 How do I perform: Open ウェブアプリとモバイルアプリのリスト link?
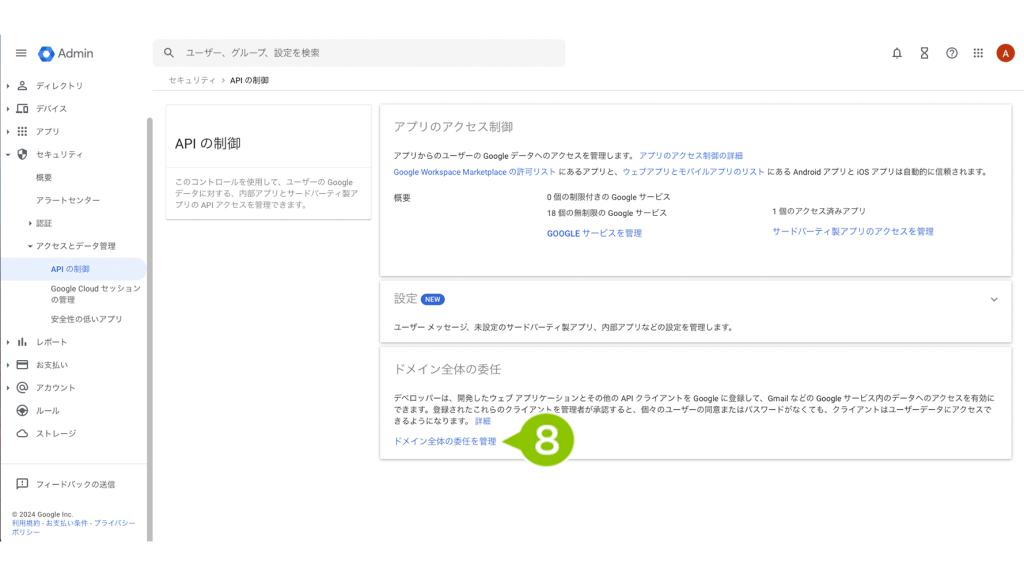pos(693,172)
